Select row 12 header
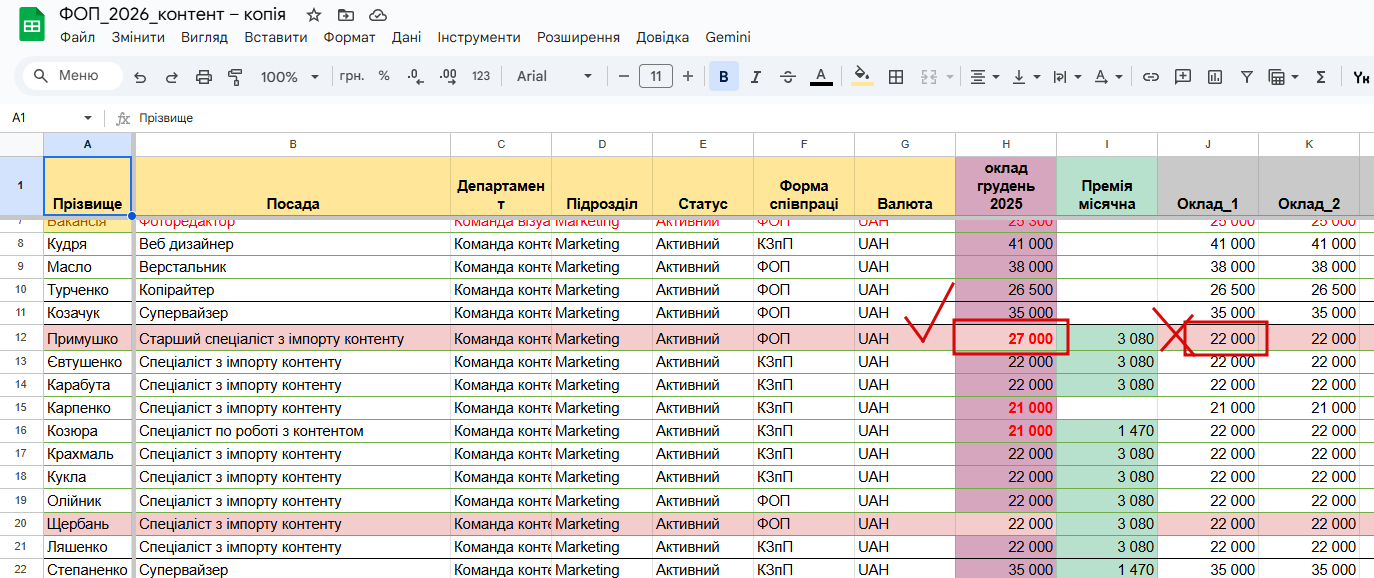This screenshot has height=578, width=1374. click(x=21, y=339)
